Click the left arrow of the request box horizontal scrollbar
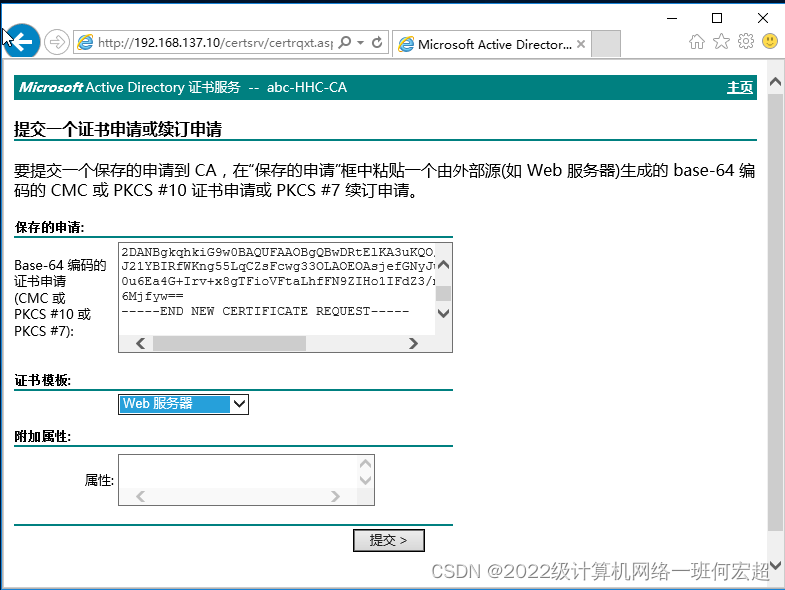The image size is (785, 590). point(141,343)
